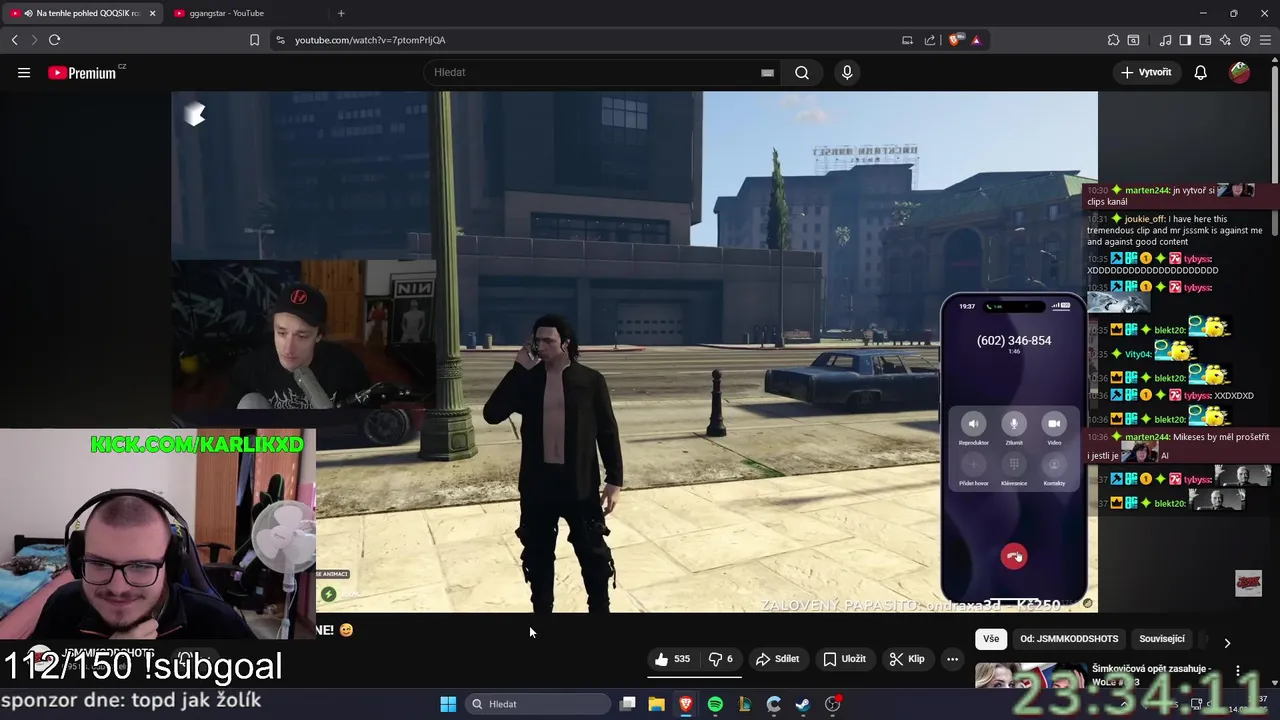This screenshot has width=1280, height=720.
Task: Open Task View from the taskbar
Action: coord(627,704)
